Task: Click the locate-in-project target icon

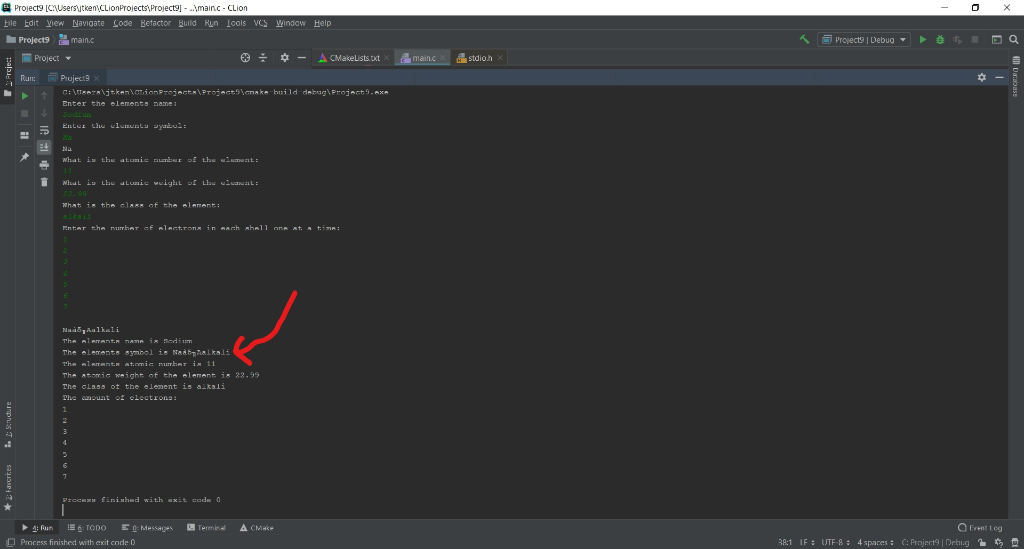Action: 245,57
